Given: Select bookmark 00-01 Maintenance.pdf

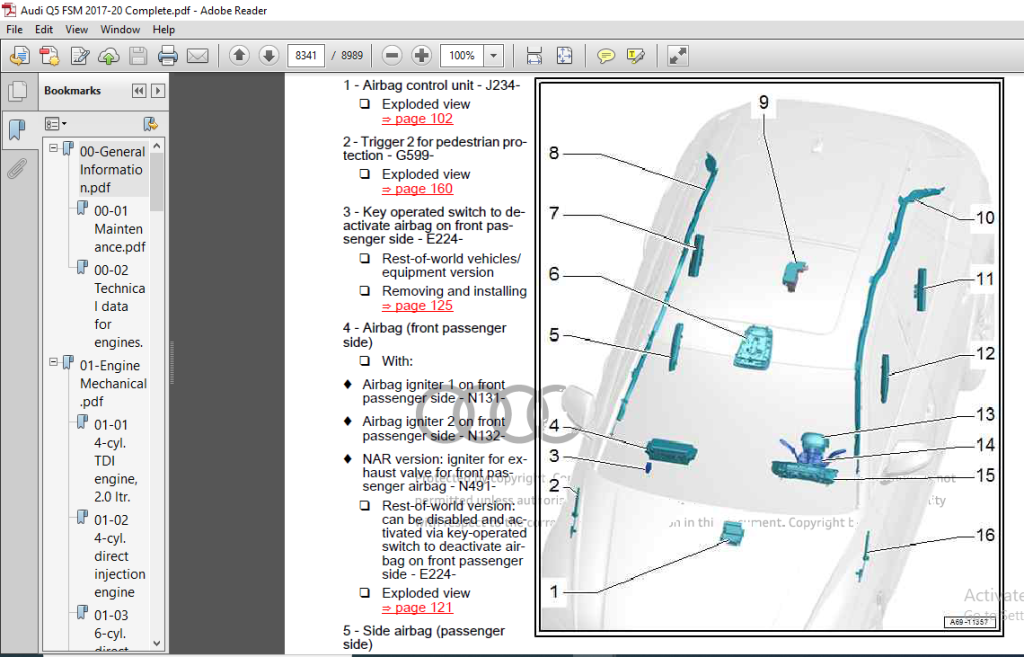Looking at the screenshot, I should [x=118, y=229].
